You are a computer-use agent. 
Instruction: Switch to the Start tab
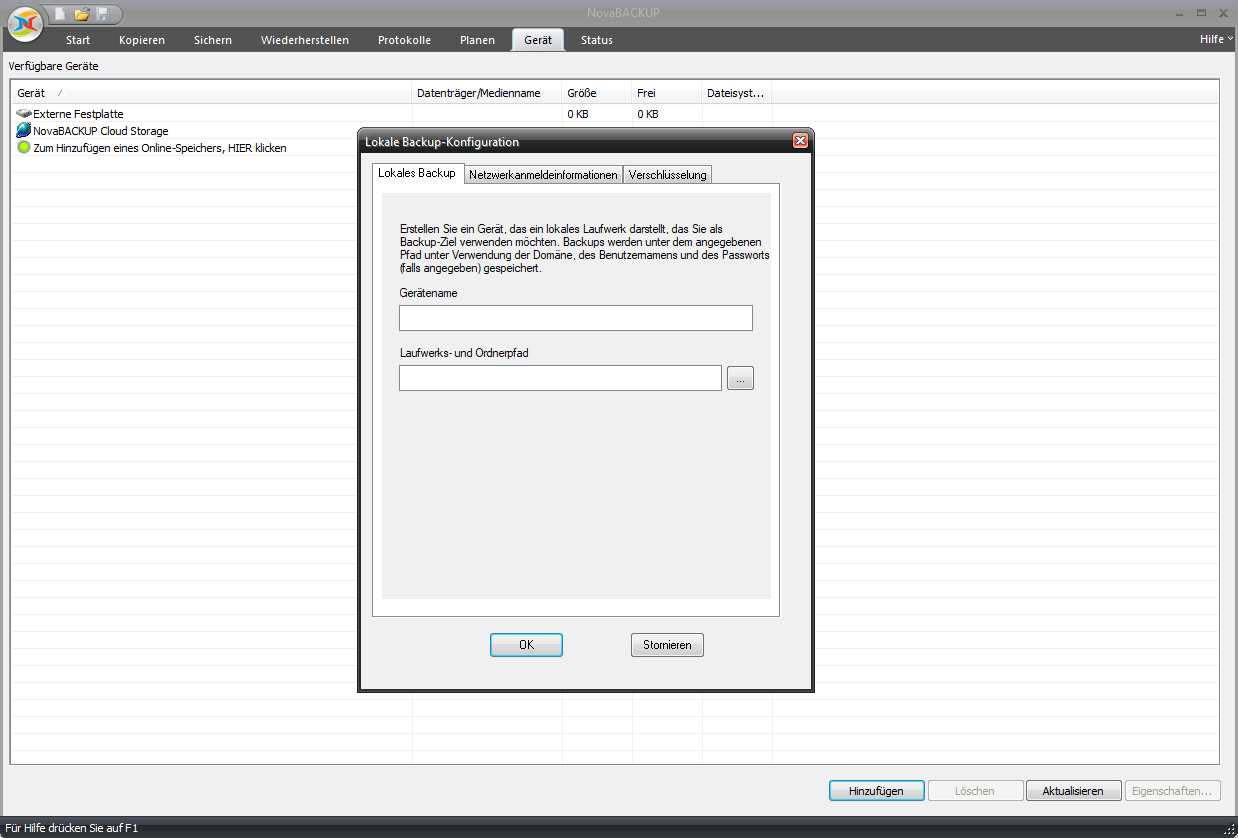[x=78, y=40]
